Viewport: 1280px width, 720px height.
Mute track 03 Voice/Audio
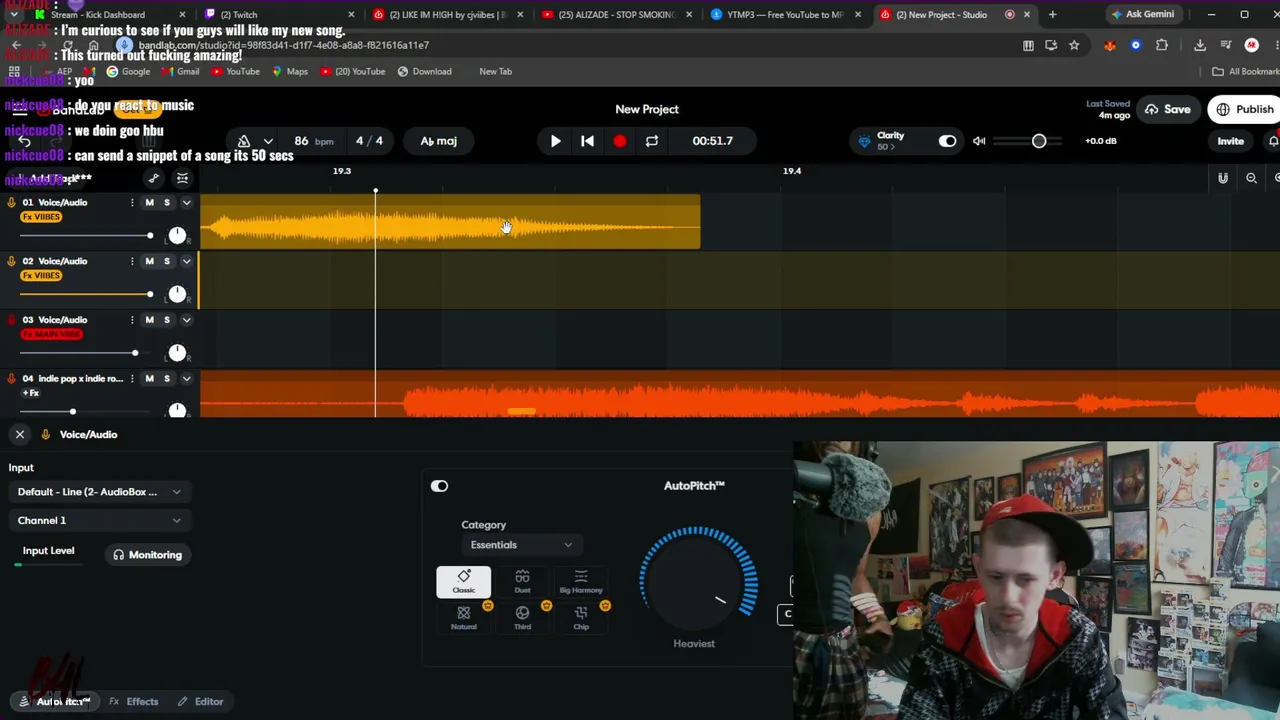click(150, 320)
